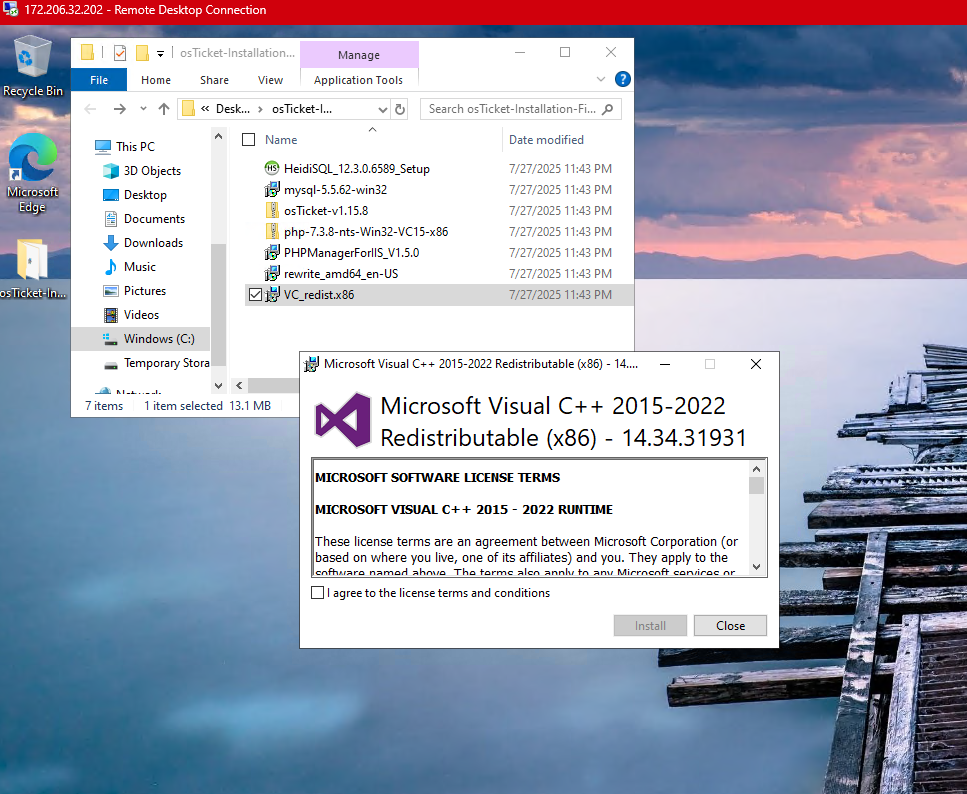Sort files by the Name column

click(x=281, y=140)
